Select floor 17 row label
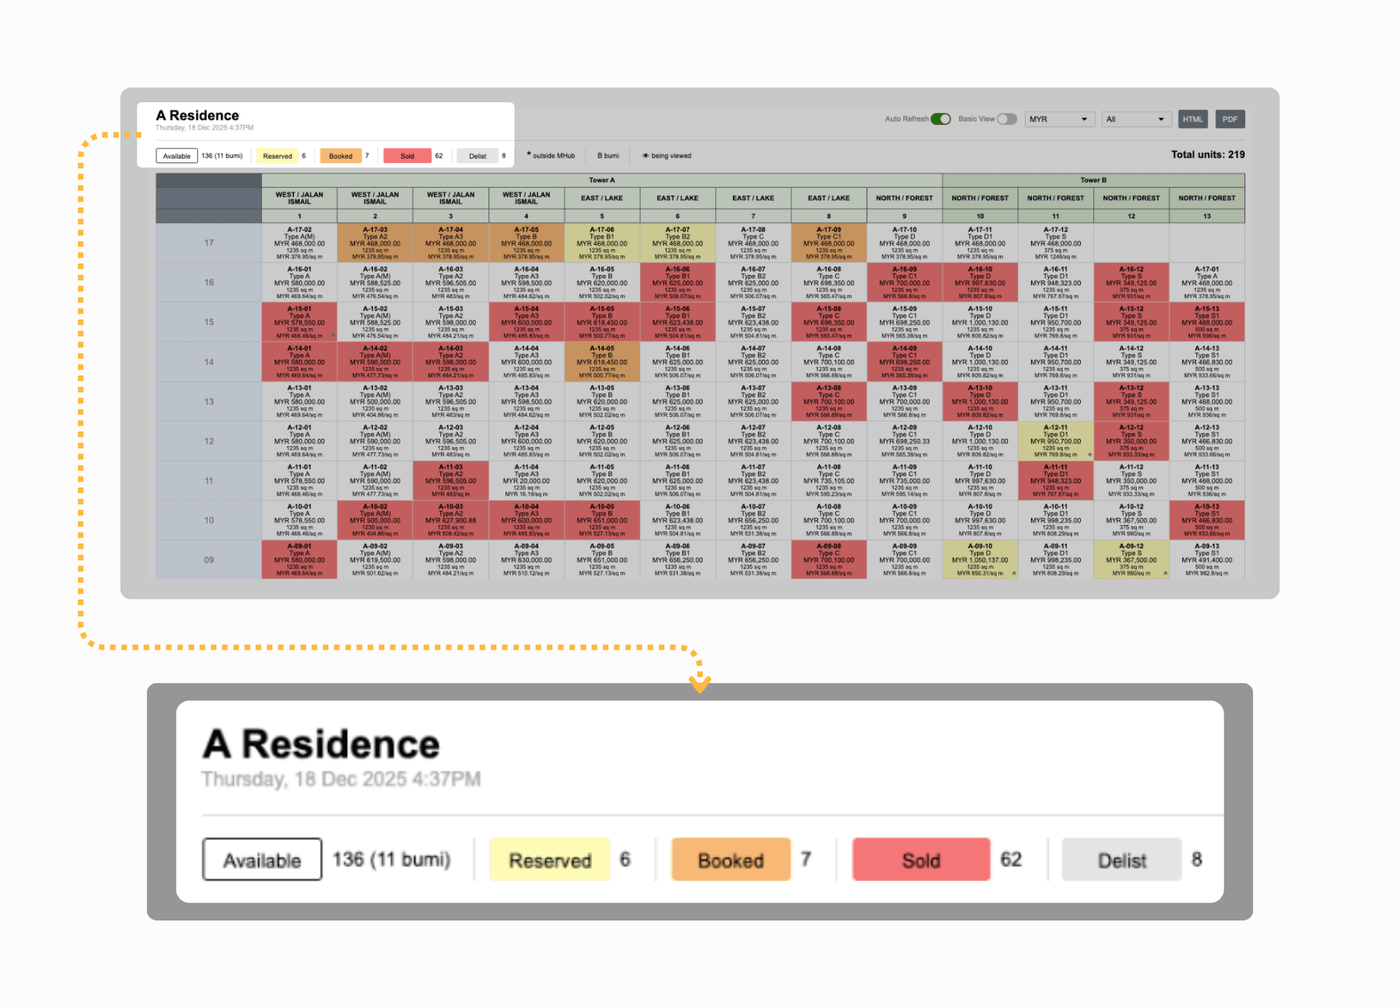This screenshot has height=1008, width=1400. (x=209, y=243)
